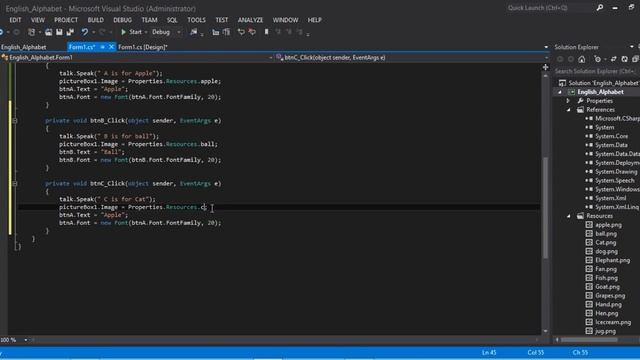Open the EDIT menu
Image resolution: width=640 pixels, height=360 pixels.
click(x=16, y=20)
